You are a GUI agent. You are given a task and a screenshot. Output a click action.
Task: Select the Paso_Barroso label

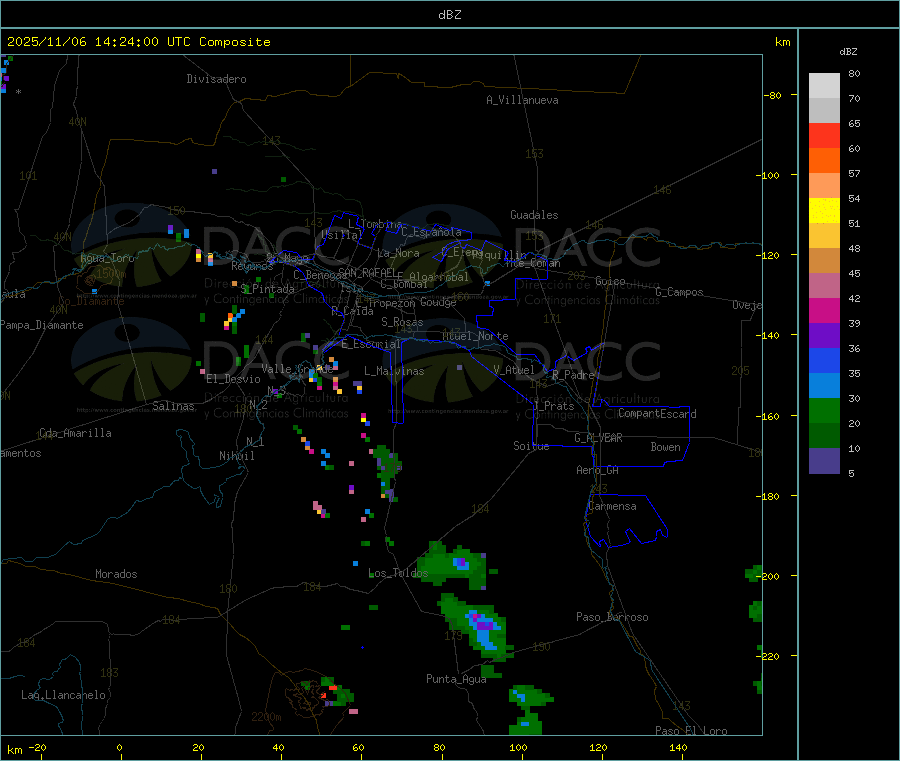(612, 617)
